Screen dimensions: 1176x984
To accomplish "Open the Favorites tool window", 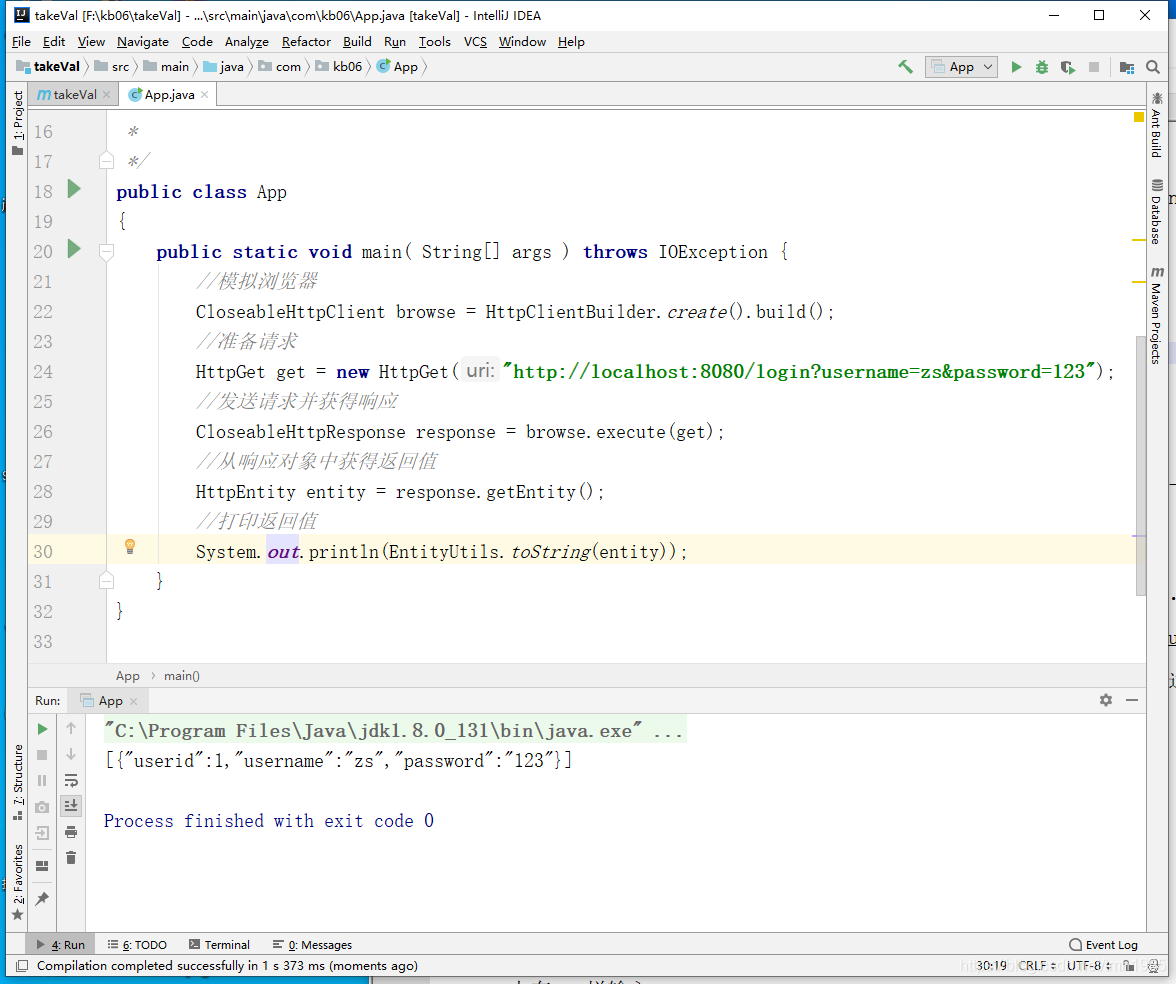I will (x=18, y=882).
